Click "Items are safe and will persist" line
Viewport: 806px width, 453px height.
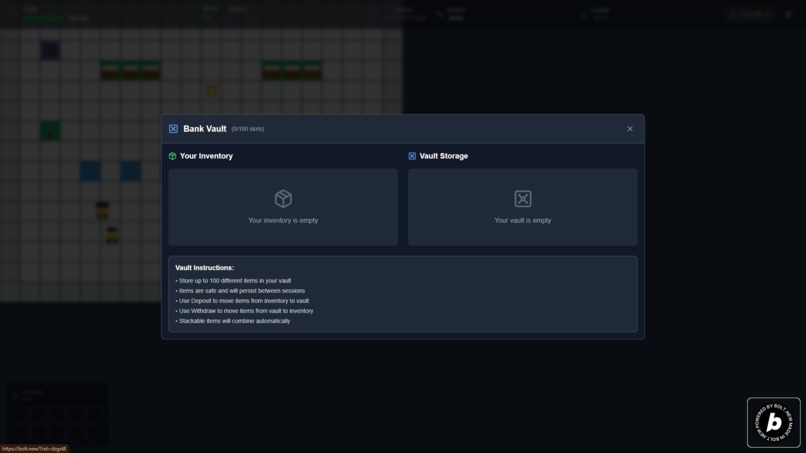(240, 291)
